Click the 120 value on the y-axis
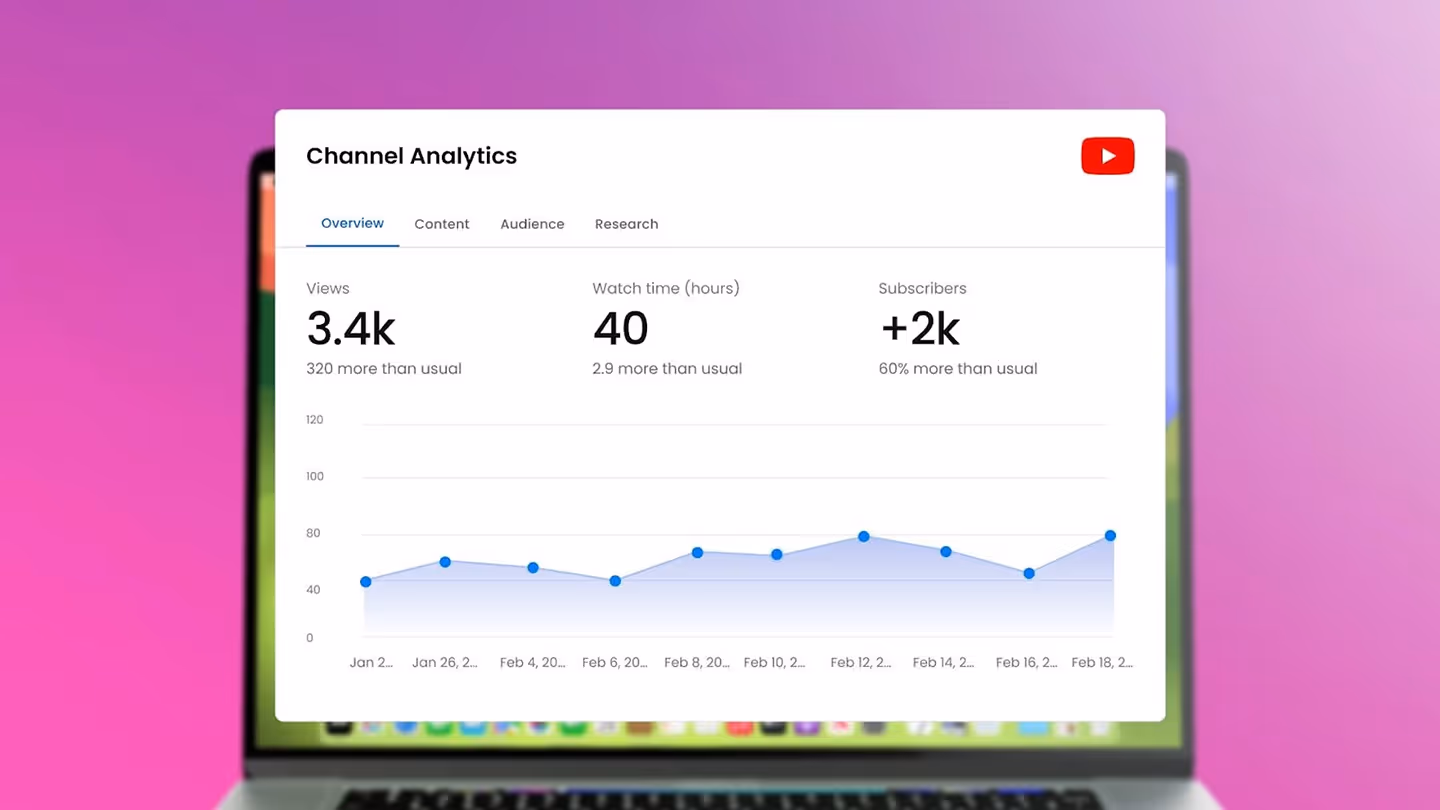The width and height of the screenshot is (1440, 810). point(314,420)
